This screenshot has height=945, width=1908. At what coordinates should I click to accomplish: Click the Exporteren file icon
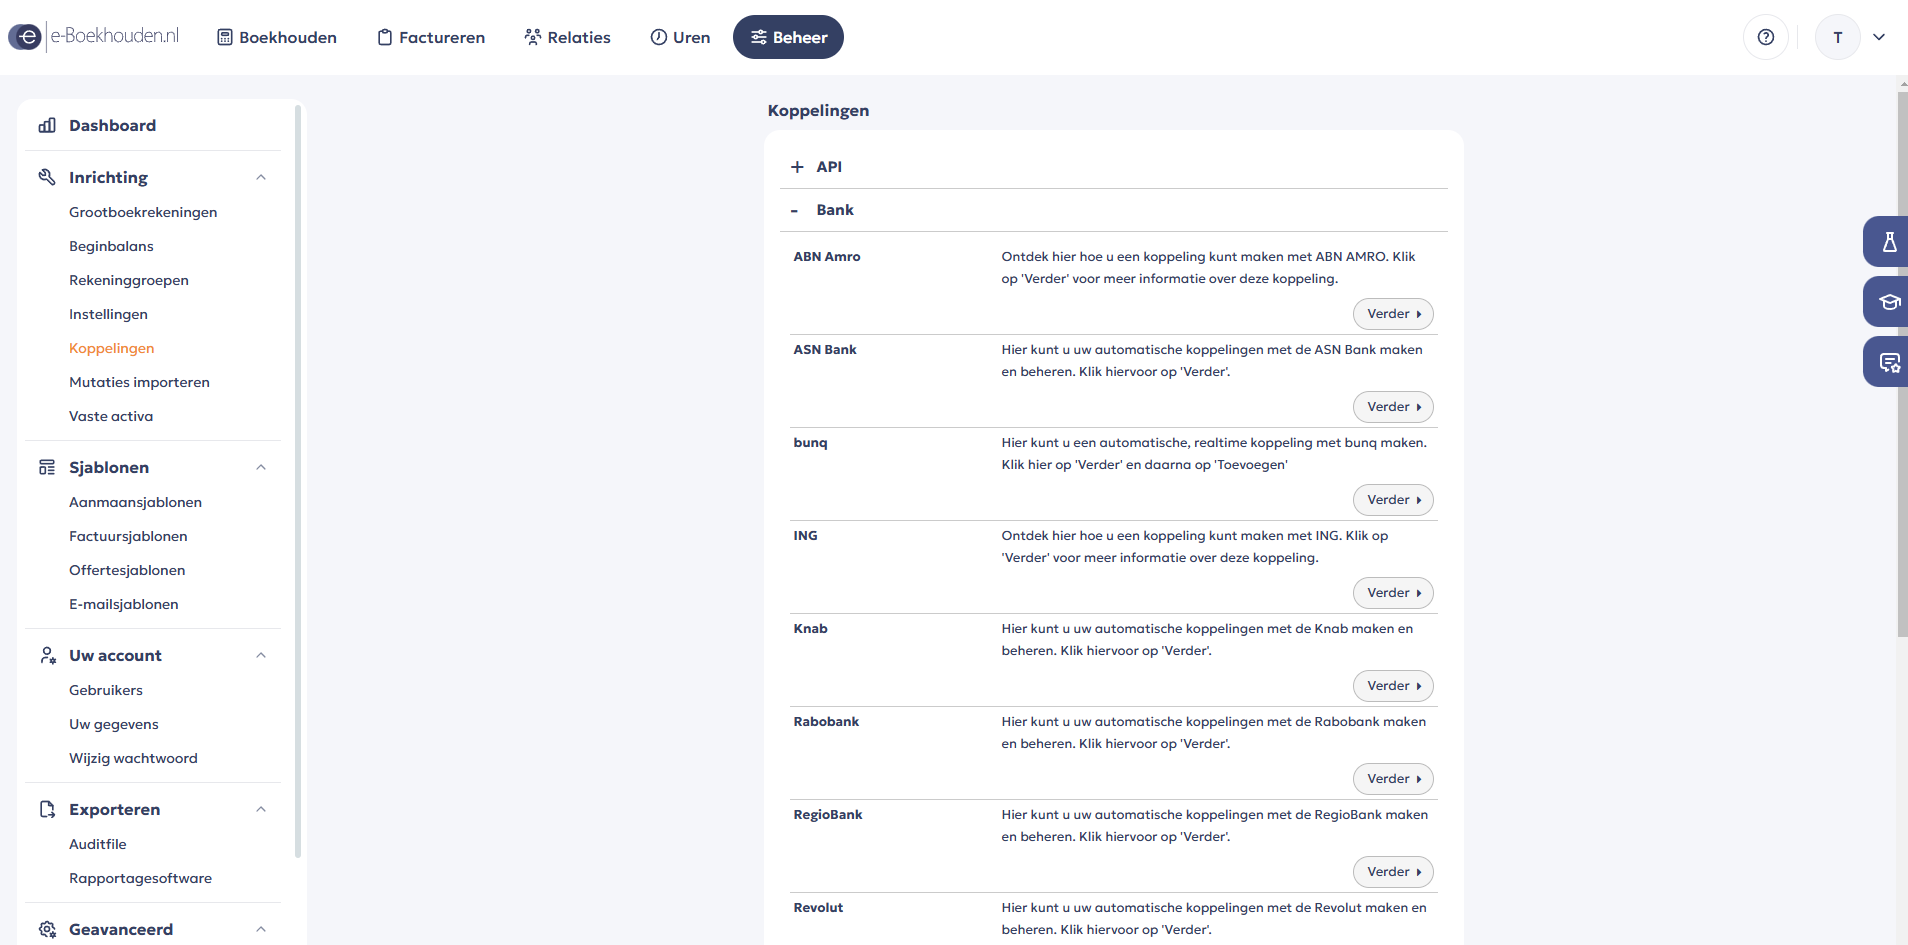click(47, 809)
